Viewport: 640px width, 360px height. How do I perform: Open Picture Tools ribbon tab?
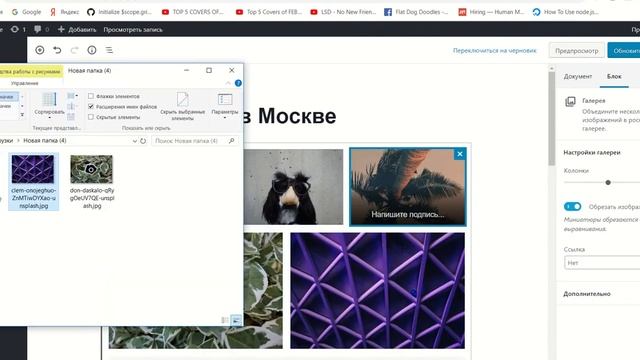[x=31, y=71]
